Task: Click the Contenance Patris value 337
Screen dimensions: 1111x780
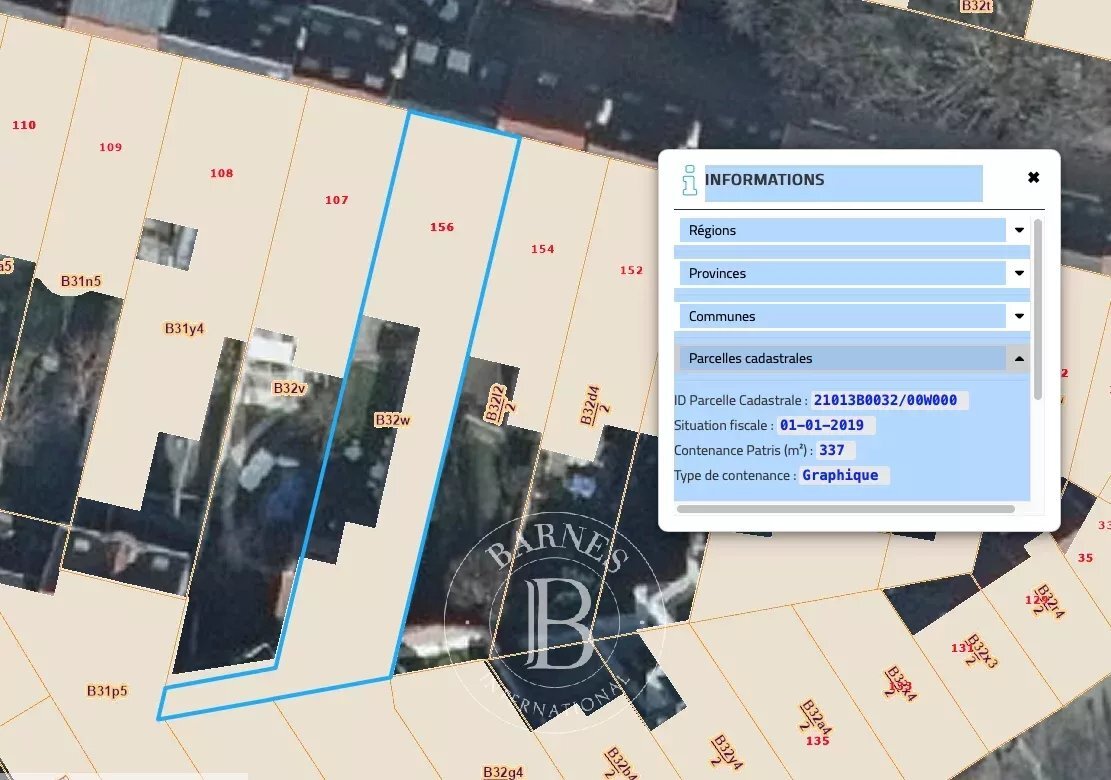Action: click(x=832, y=450)
